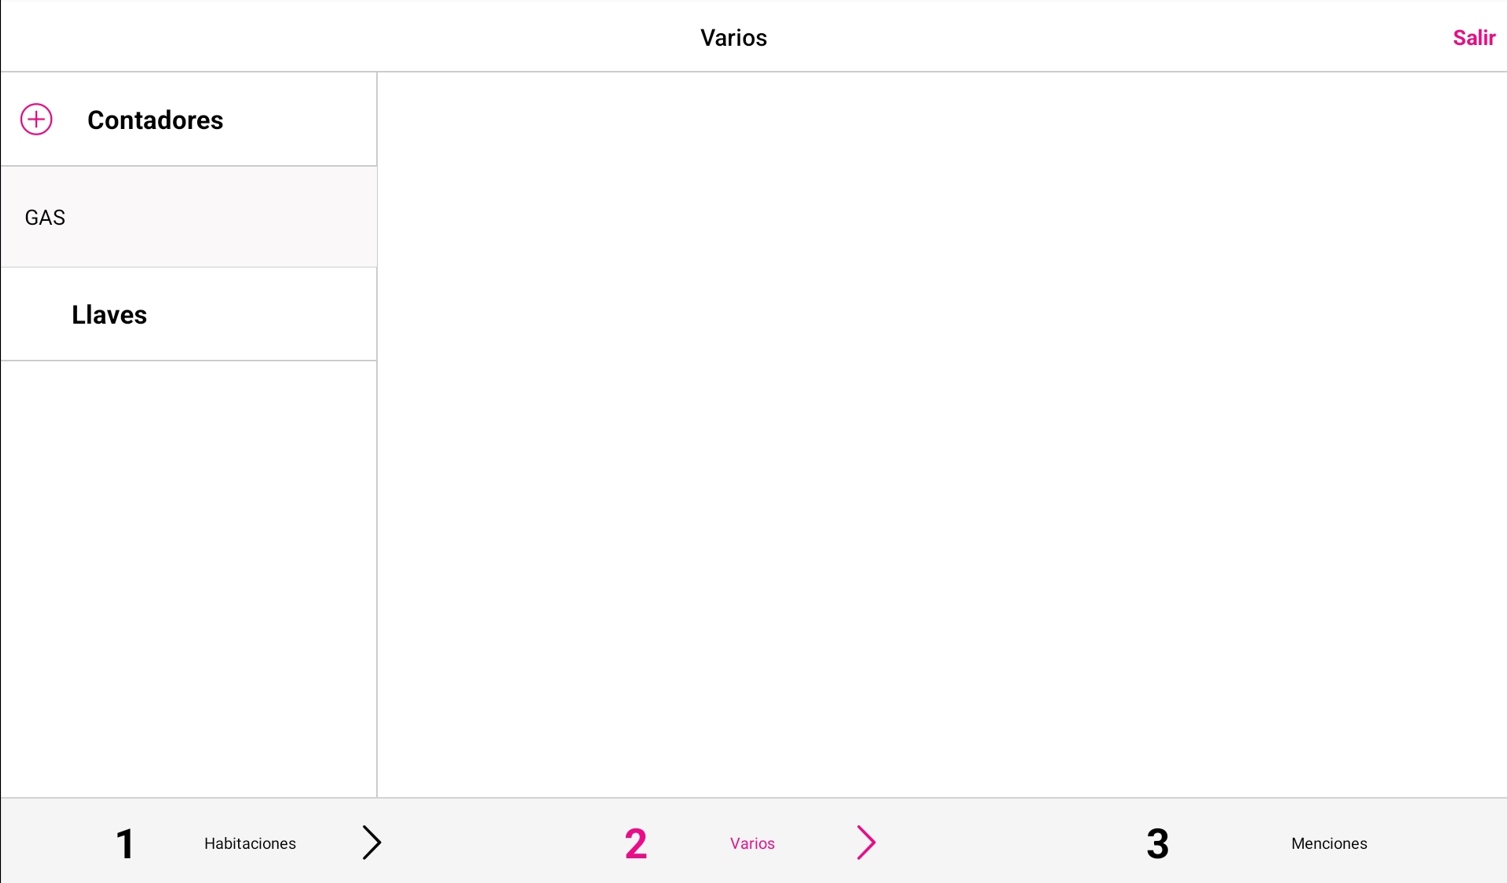Click the black chevron after Habitaciones
1507x883 pixels.
click(372, 843)
